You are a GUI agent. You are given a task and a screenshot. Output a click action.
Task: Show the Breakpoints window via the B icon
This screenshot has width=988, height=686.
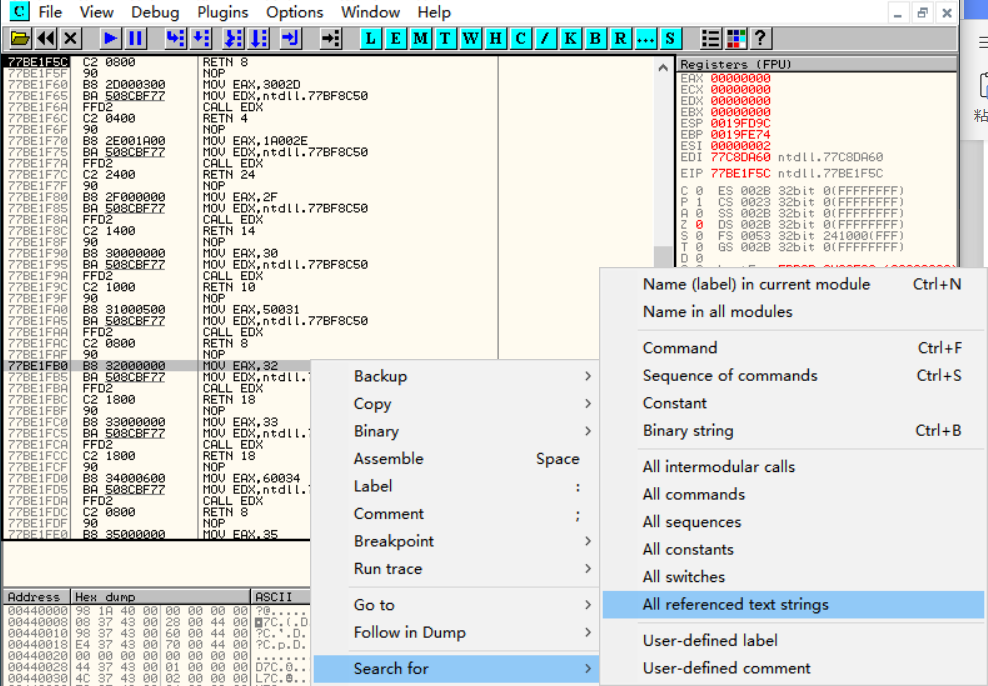[595, 38]
